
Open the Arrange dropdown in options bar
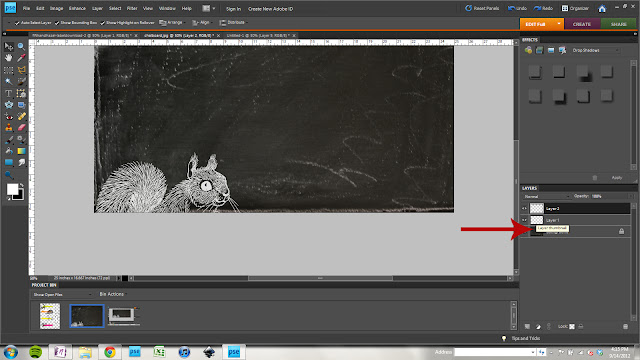pos(172,22)
